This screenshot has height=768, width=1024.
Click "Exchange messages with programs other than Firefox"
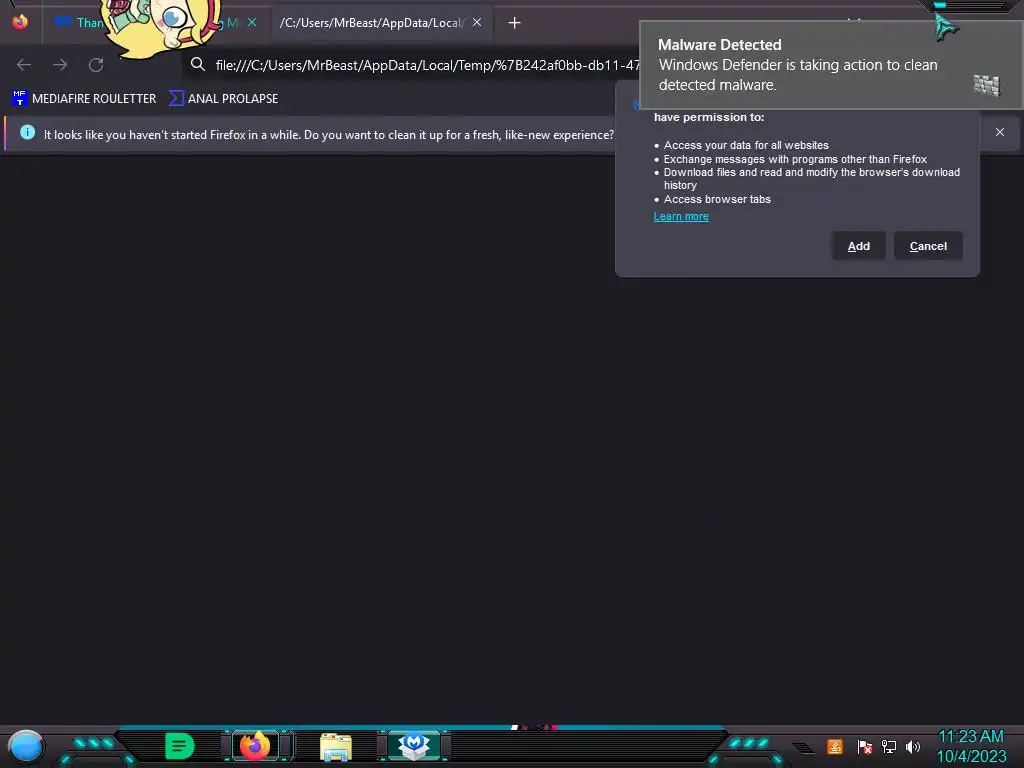(795, 159)
